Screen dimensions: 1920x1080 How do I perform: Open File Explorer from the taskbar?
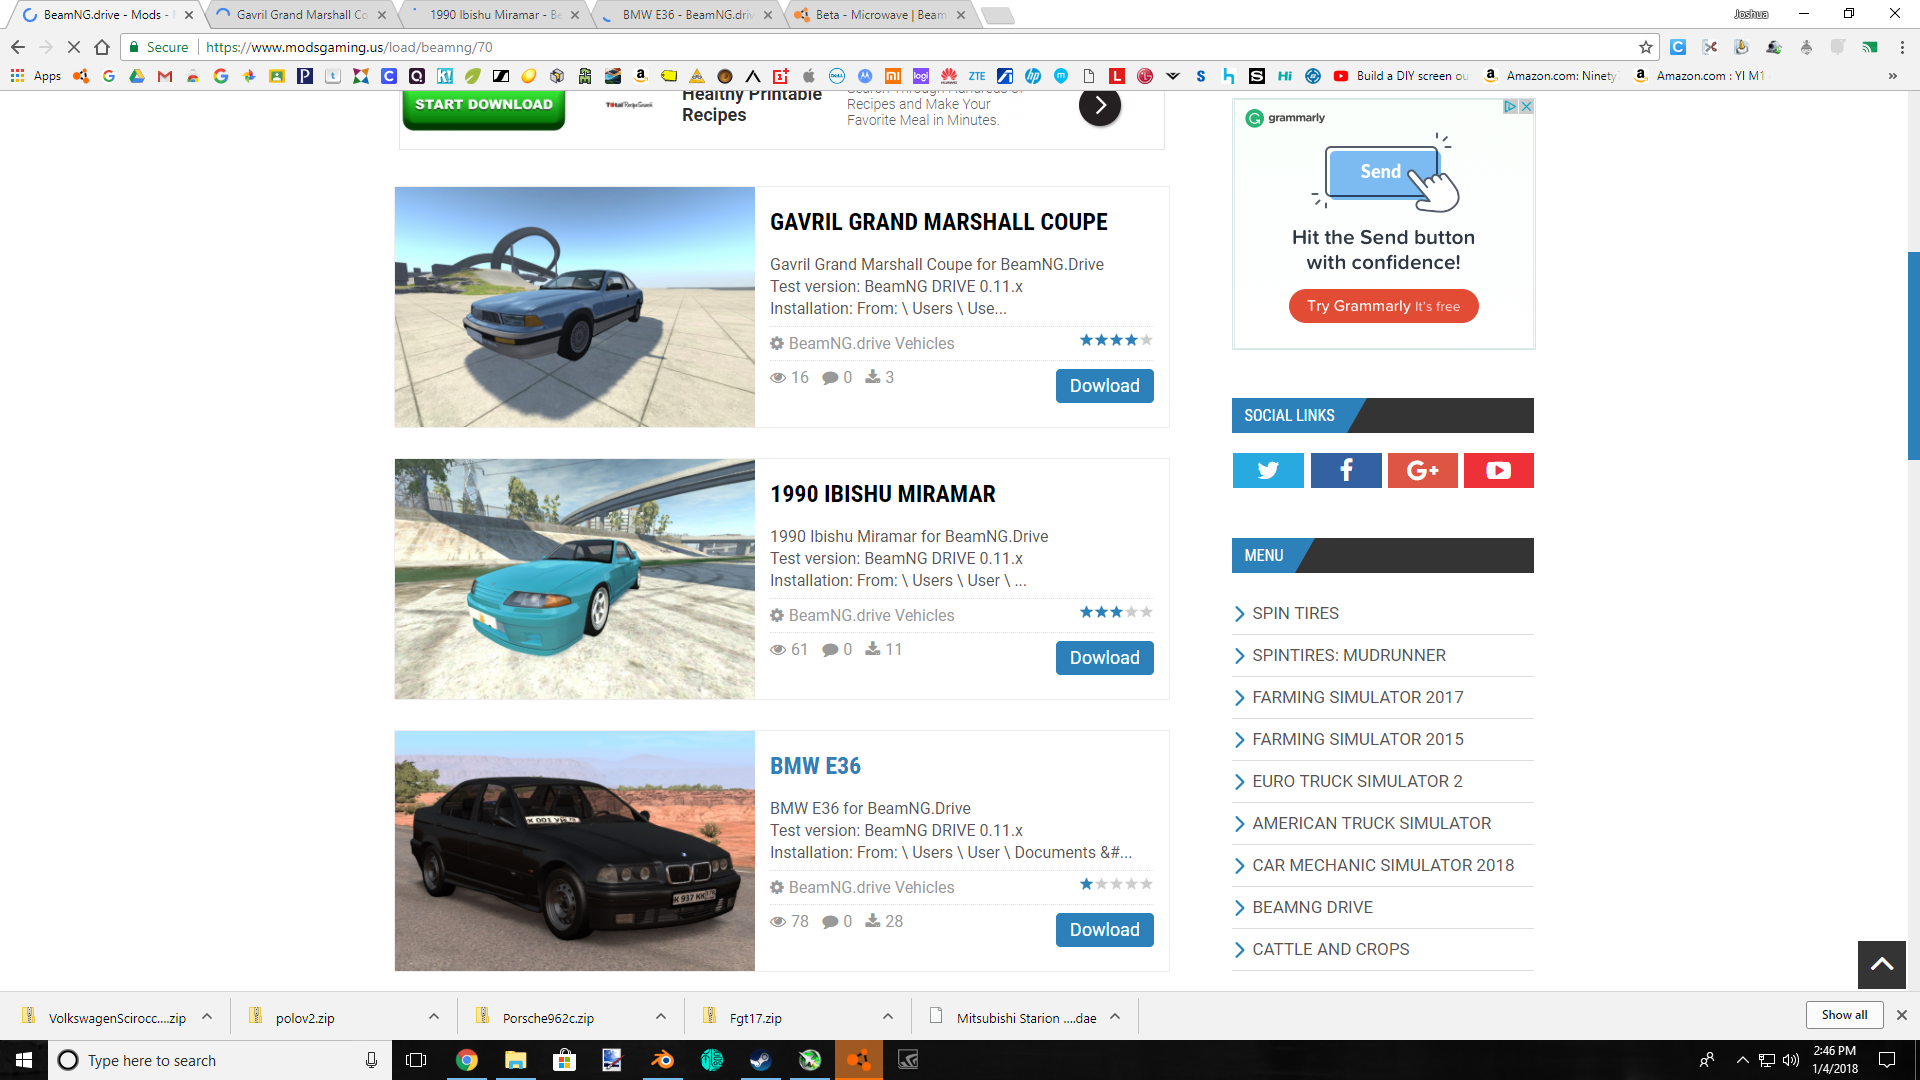click(515, 1060)
